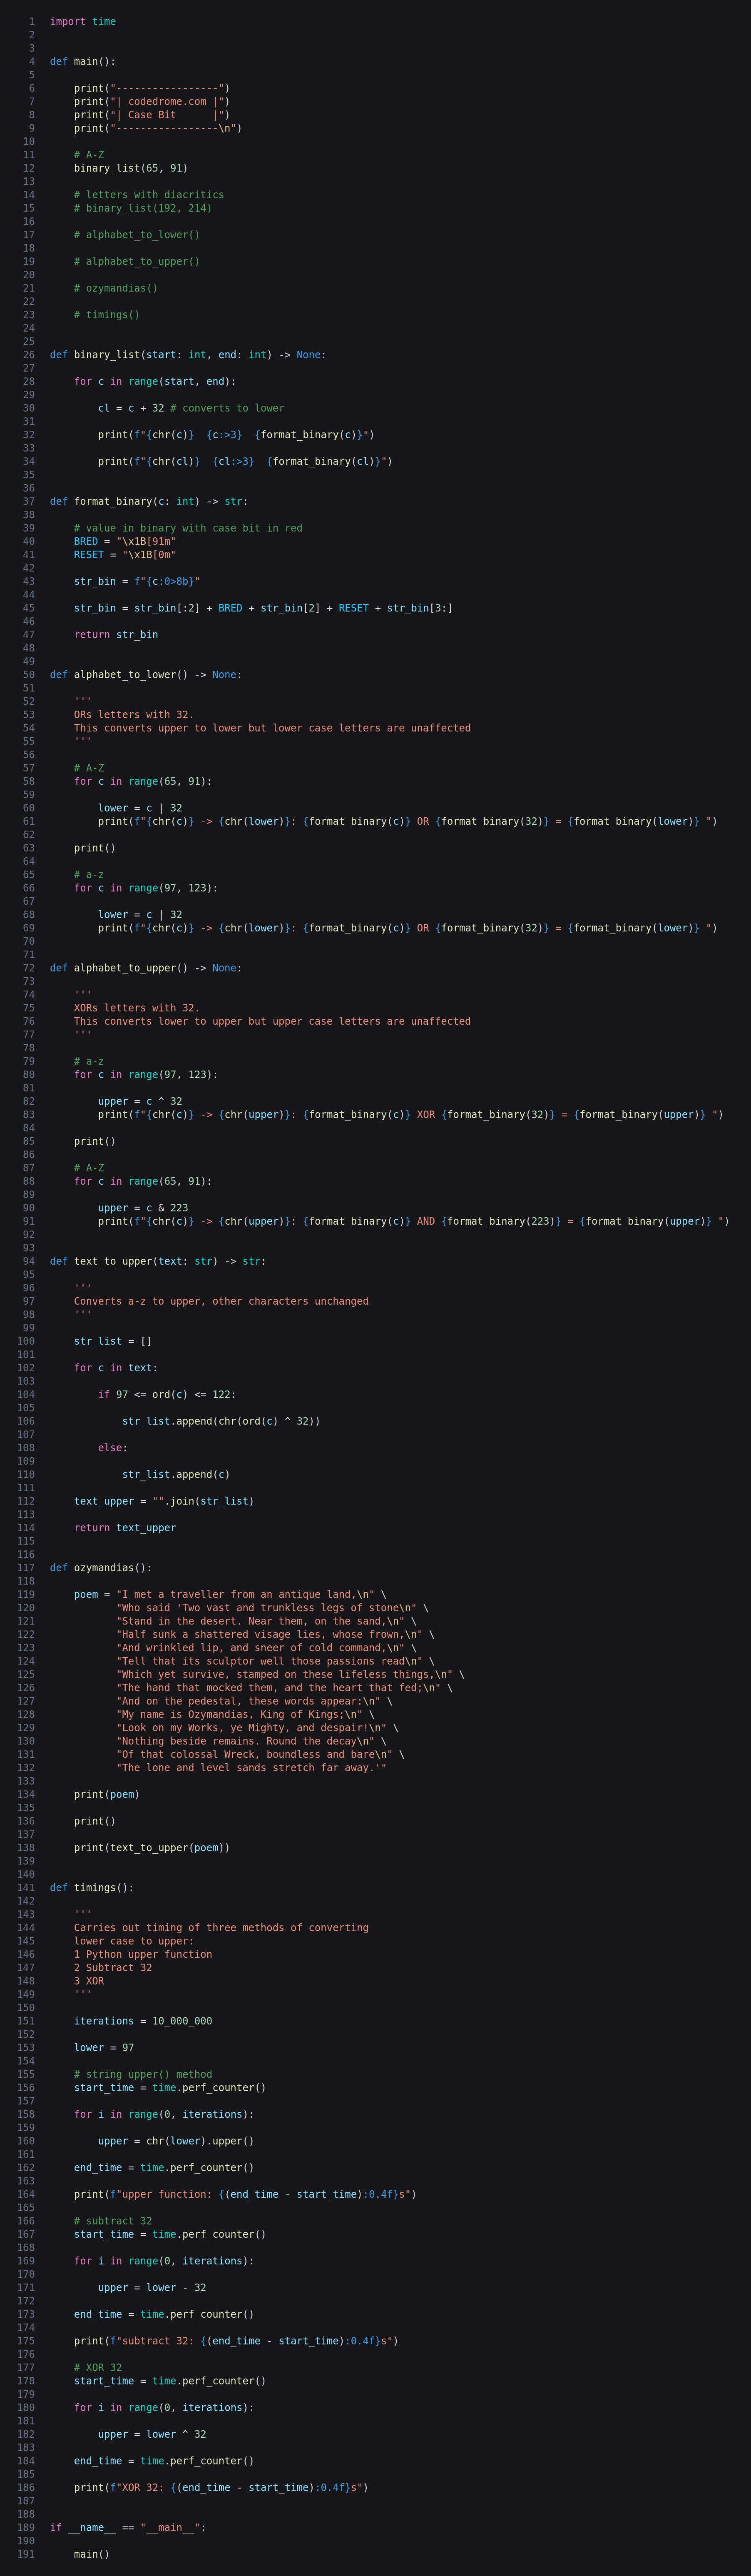Click the 'def binary_list' function signature
Viewport: 751px width, 2576px height.
[x=188, y=355]
